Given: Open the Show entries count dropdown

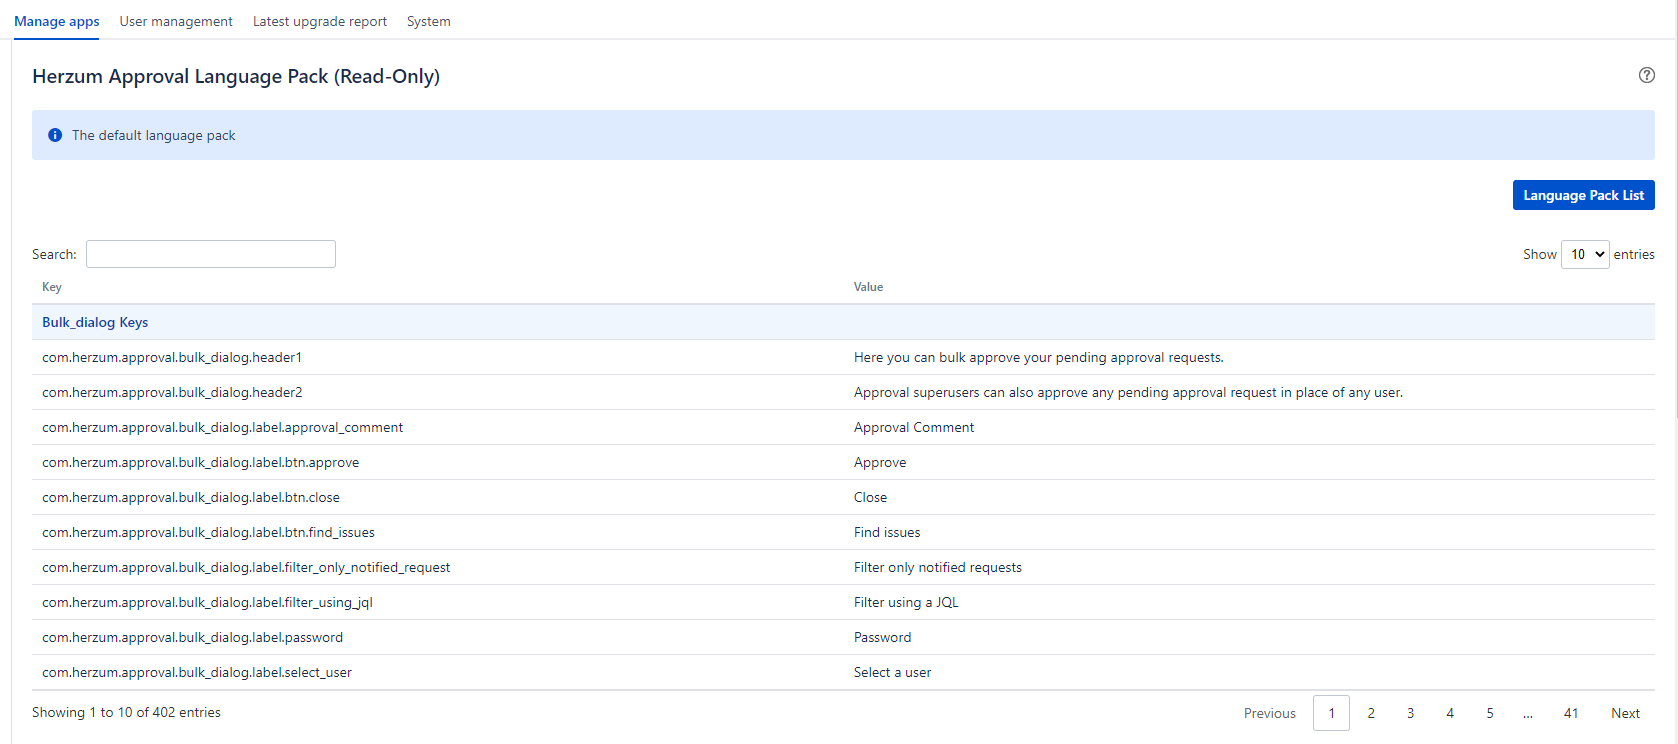Looking at the screenshot, I should (x=1585, y=254).
